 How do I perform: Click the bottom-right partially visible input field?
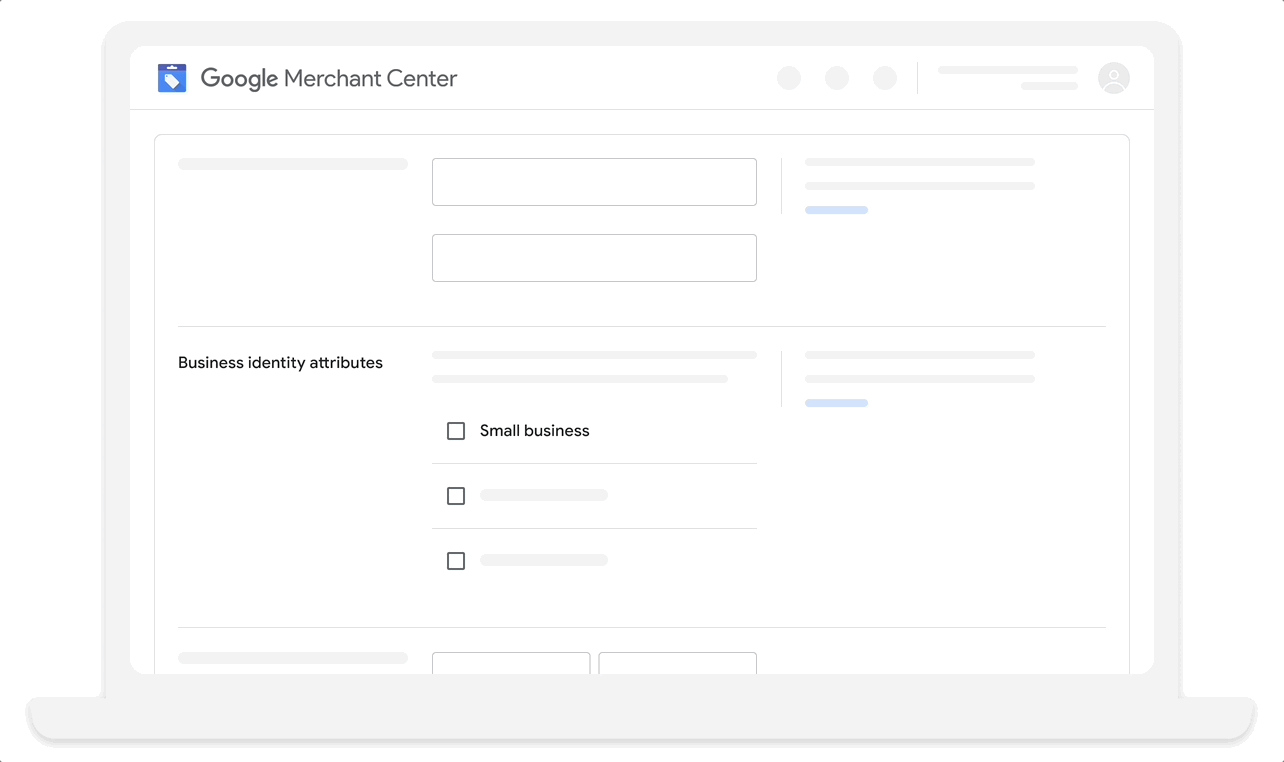[677, 663]
